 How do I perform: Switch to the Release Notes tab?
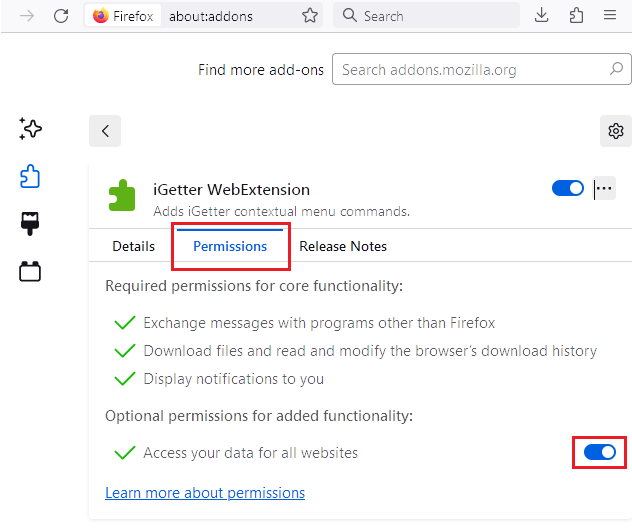pos(343,246)
